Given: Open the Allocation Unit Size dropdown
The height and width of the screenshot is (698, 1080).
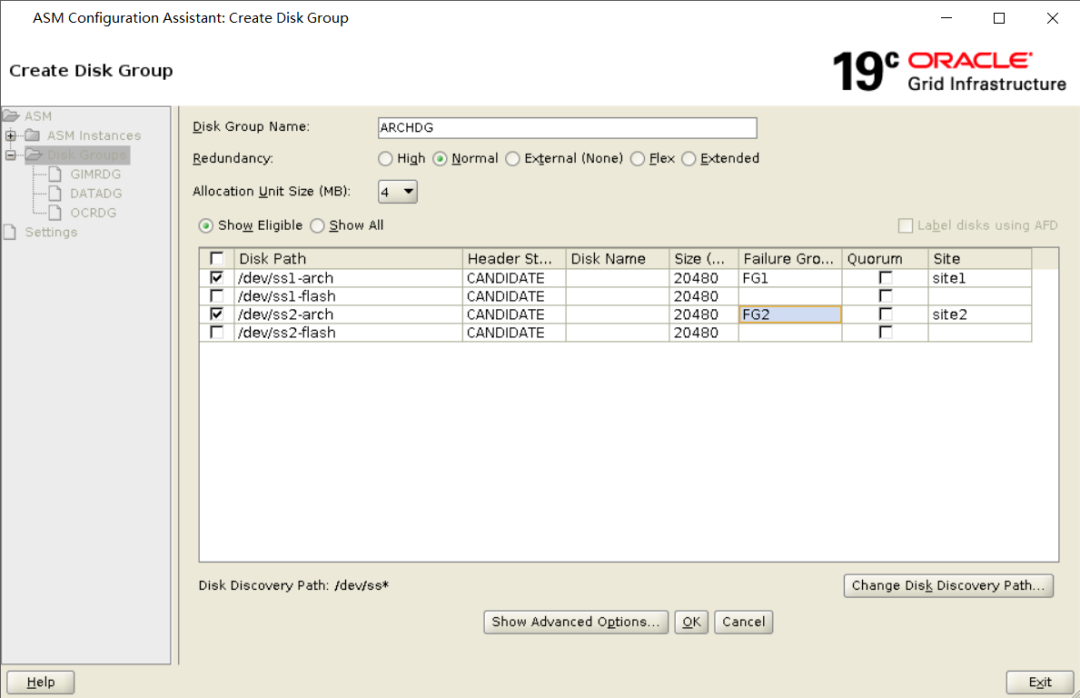Looking at the screenshot, I should coord(397,192).
